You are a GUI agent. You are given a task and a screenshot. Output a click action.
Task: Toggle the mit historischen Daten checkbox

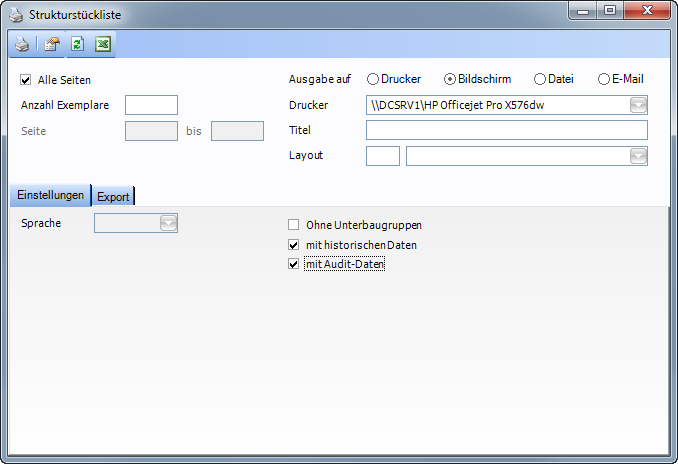[294, 245]
